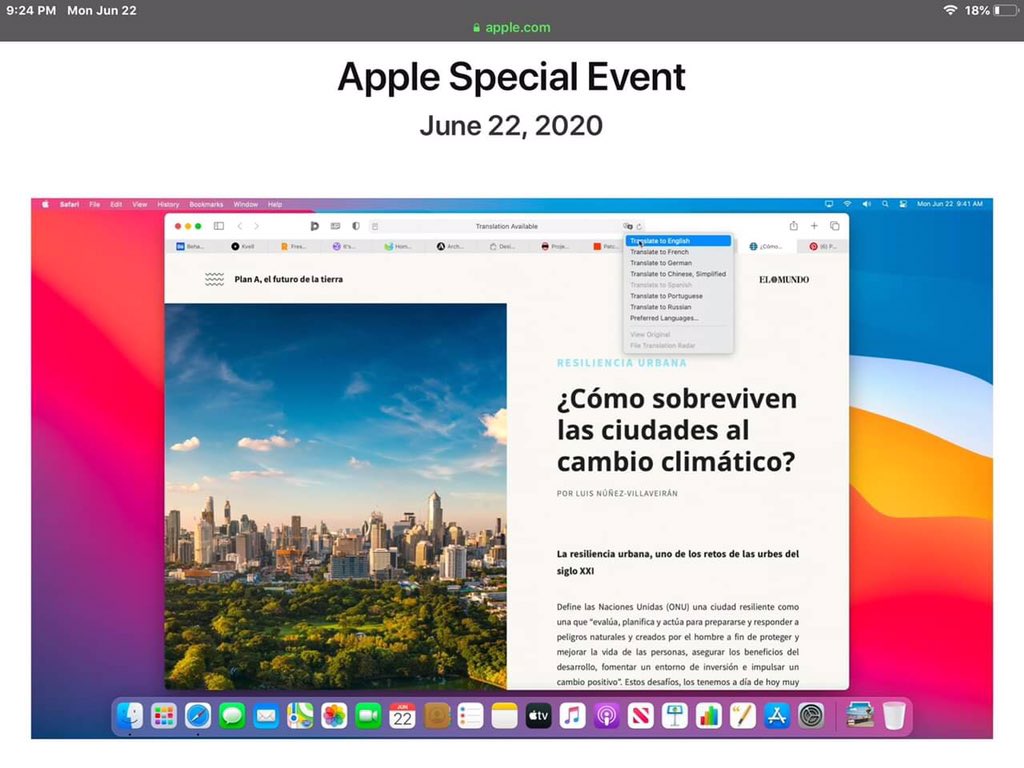Open Contacts app in the Dock

[x=436, y=716]
